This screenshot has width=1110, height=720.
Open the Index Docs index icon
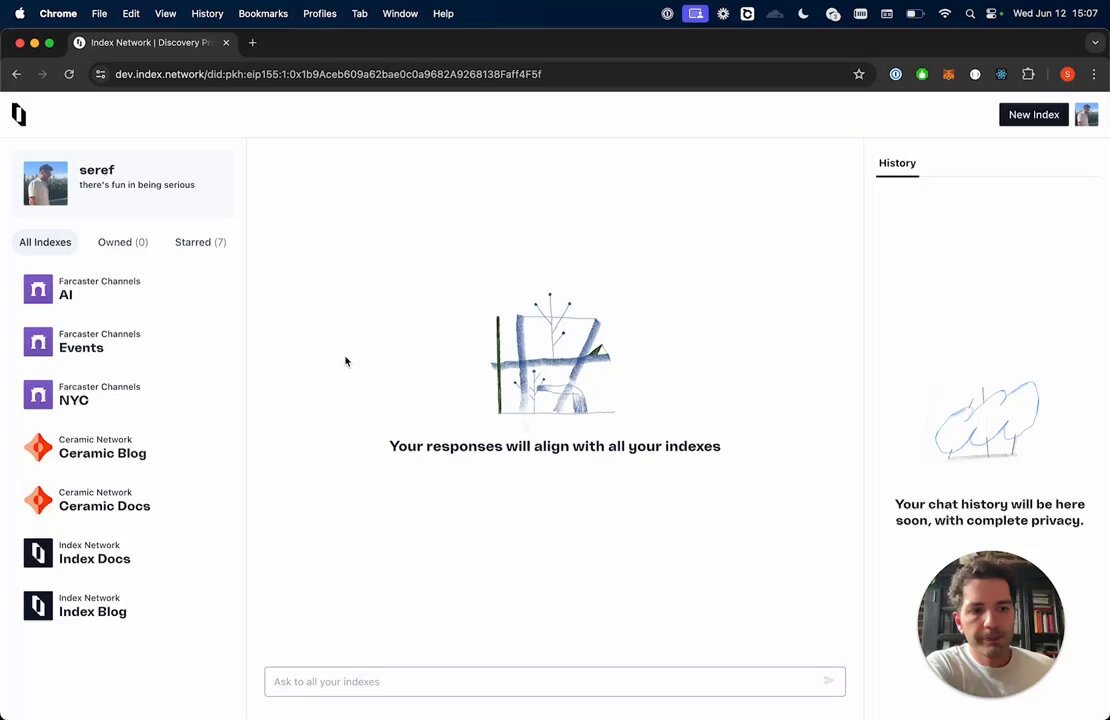[38, 553]
